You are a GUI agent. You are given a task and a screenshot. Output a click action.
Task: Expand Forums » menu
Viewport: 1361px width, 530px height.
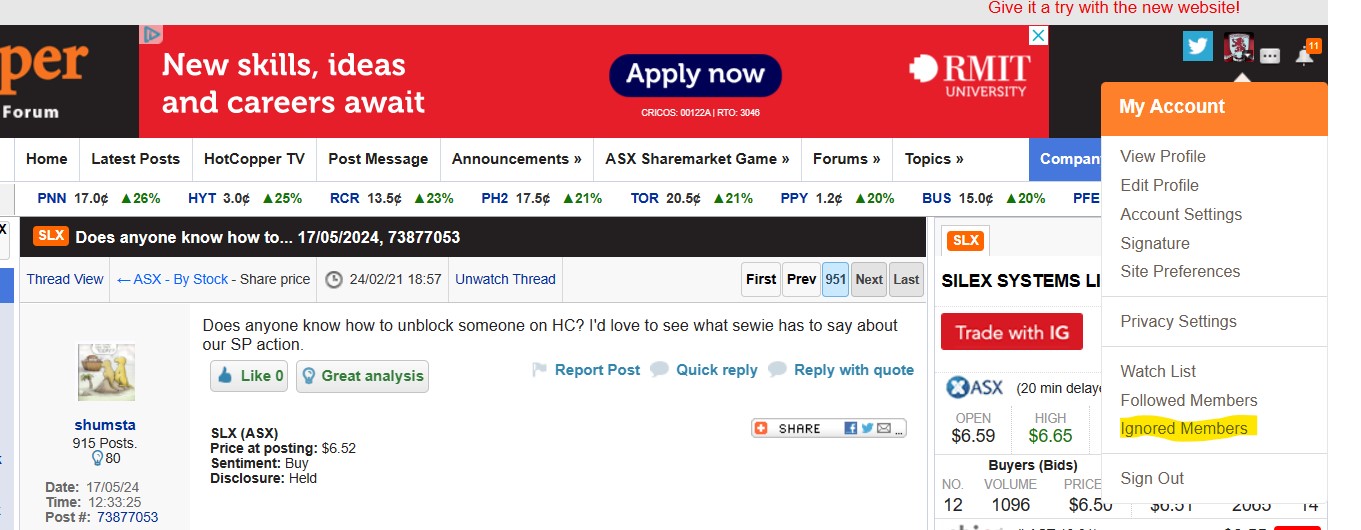click(847, 159)
